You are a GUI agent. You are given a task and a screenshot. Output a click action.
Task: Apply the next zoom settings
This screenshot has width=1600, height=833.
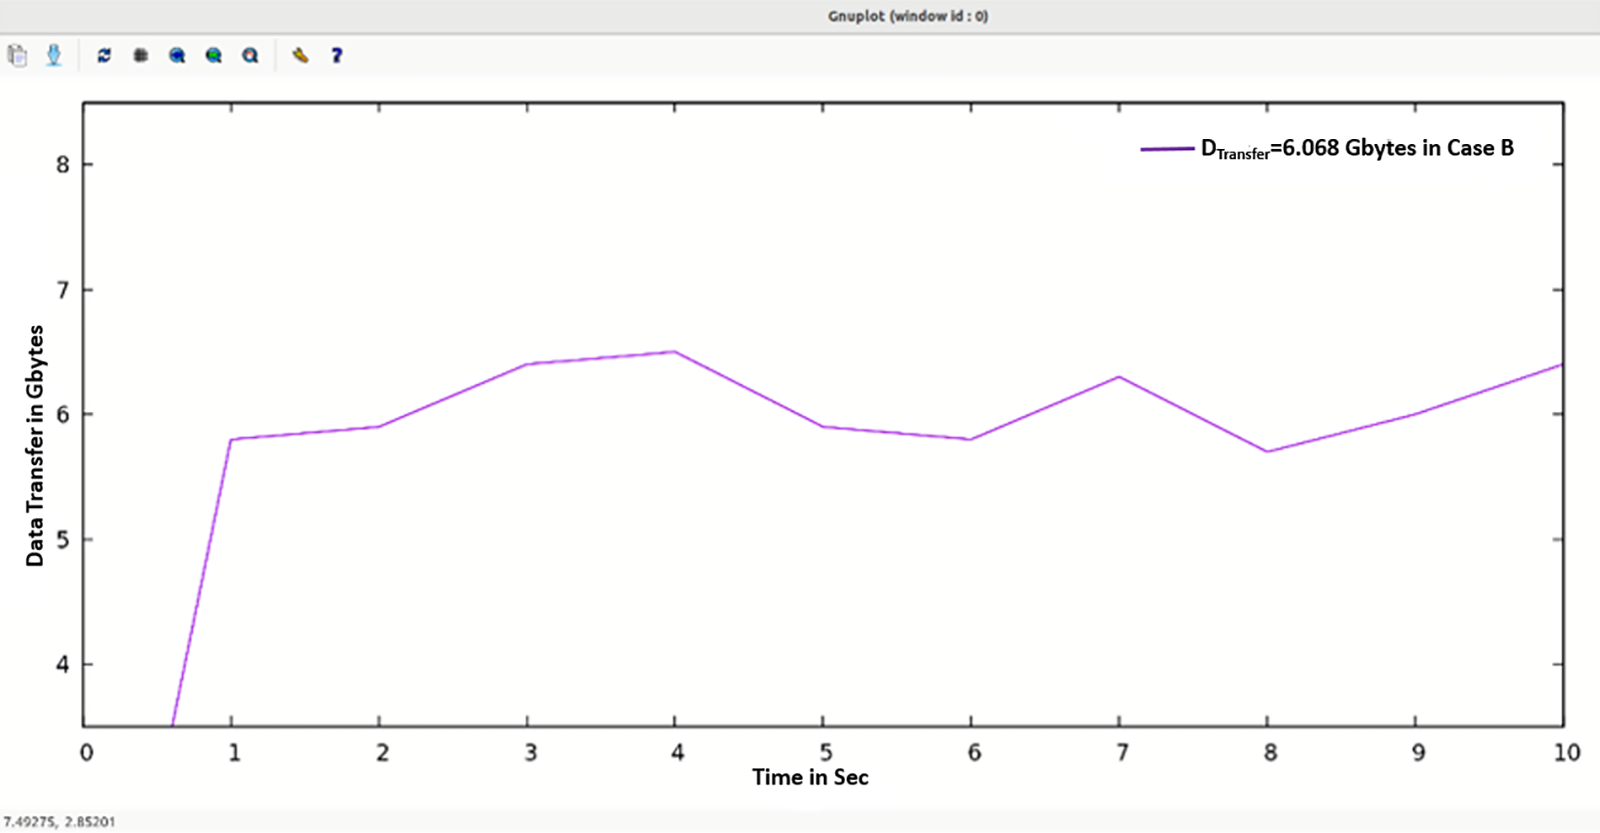point(214,55)
